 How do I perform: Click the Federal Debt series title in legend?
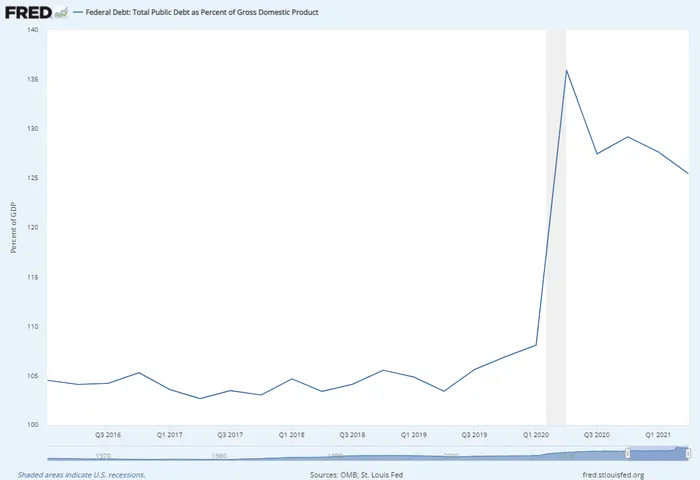tap(201, 13)
